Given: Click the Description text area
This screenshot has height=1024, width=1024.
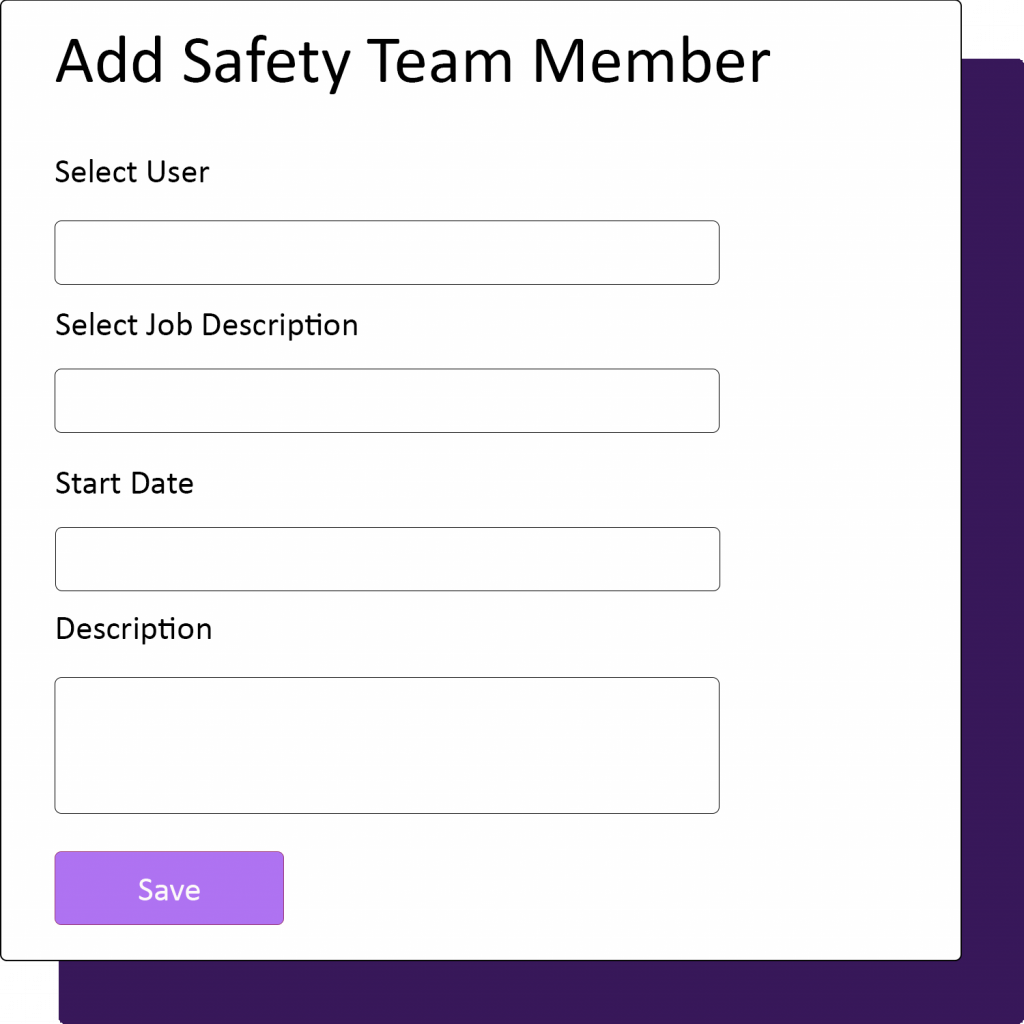Looking at the screenshot, I should coord(387,744).
